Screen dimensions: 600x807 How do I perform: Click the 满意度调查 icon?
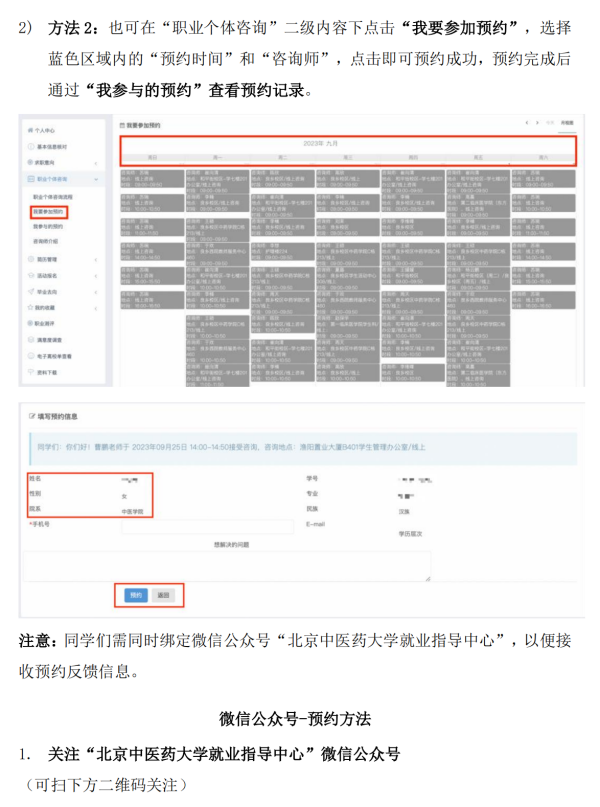click(28, 340)
